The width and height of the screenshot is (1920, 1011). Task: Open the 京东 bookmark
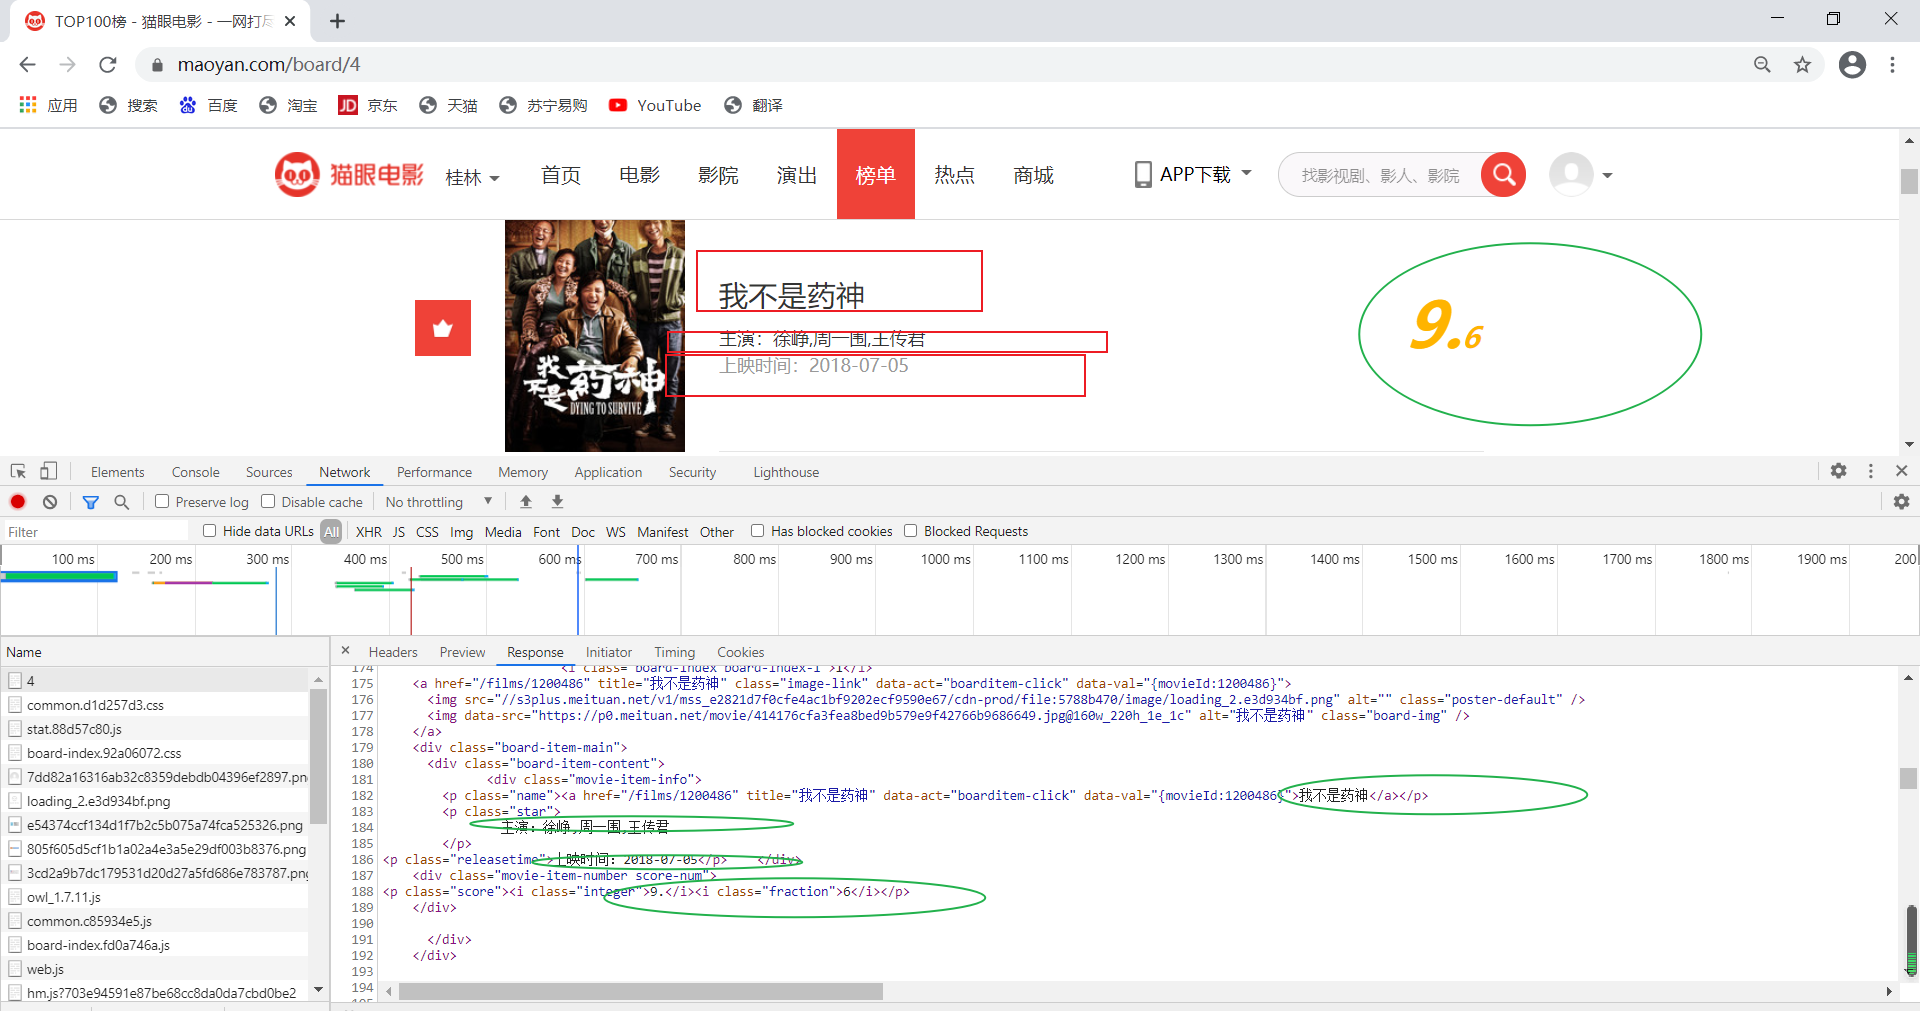368,105
